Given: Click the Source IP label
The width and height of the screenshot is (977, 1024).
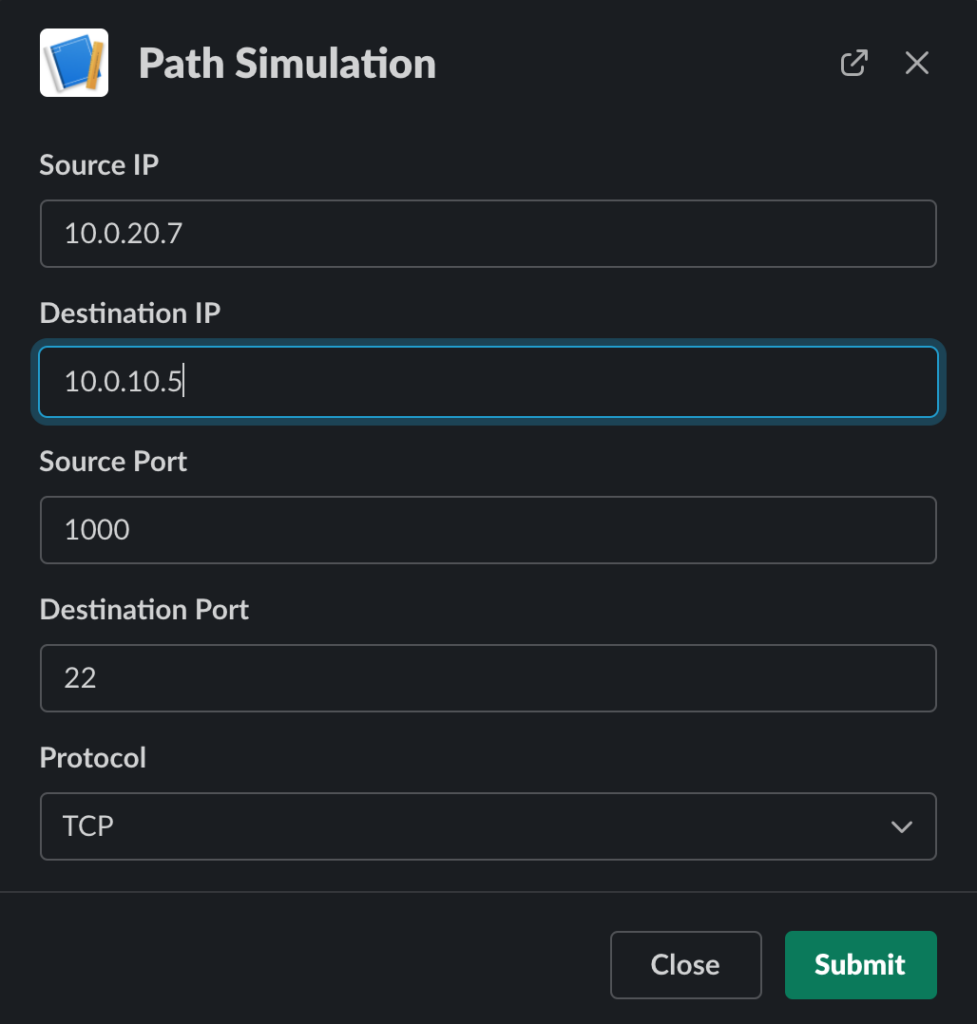Looking at the screenshot, I should pos(99,165).
